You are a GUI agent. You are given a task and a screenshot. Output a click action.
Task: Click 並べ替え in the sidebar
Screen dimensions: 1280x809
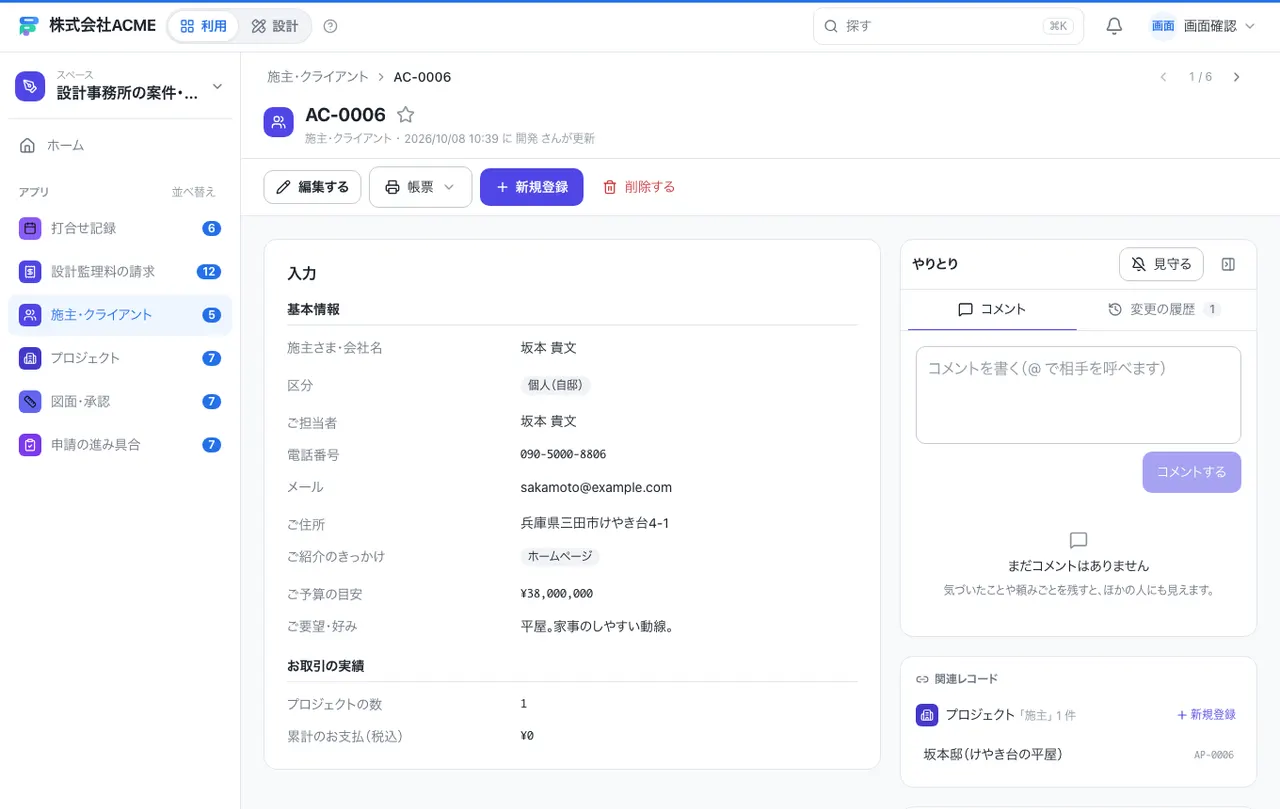point(194,192)
